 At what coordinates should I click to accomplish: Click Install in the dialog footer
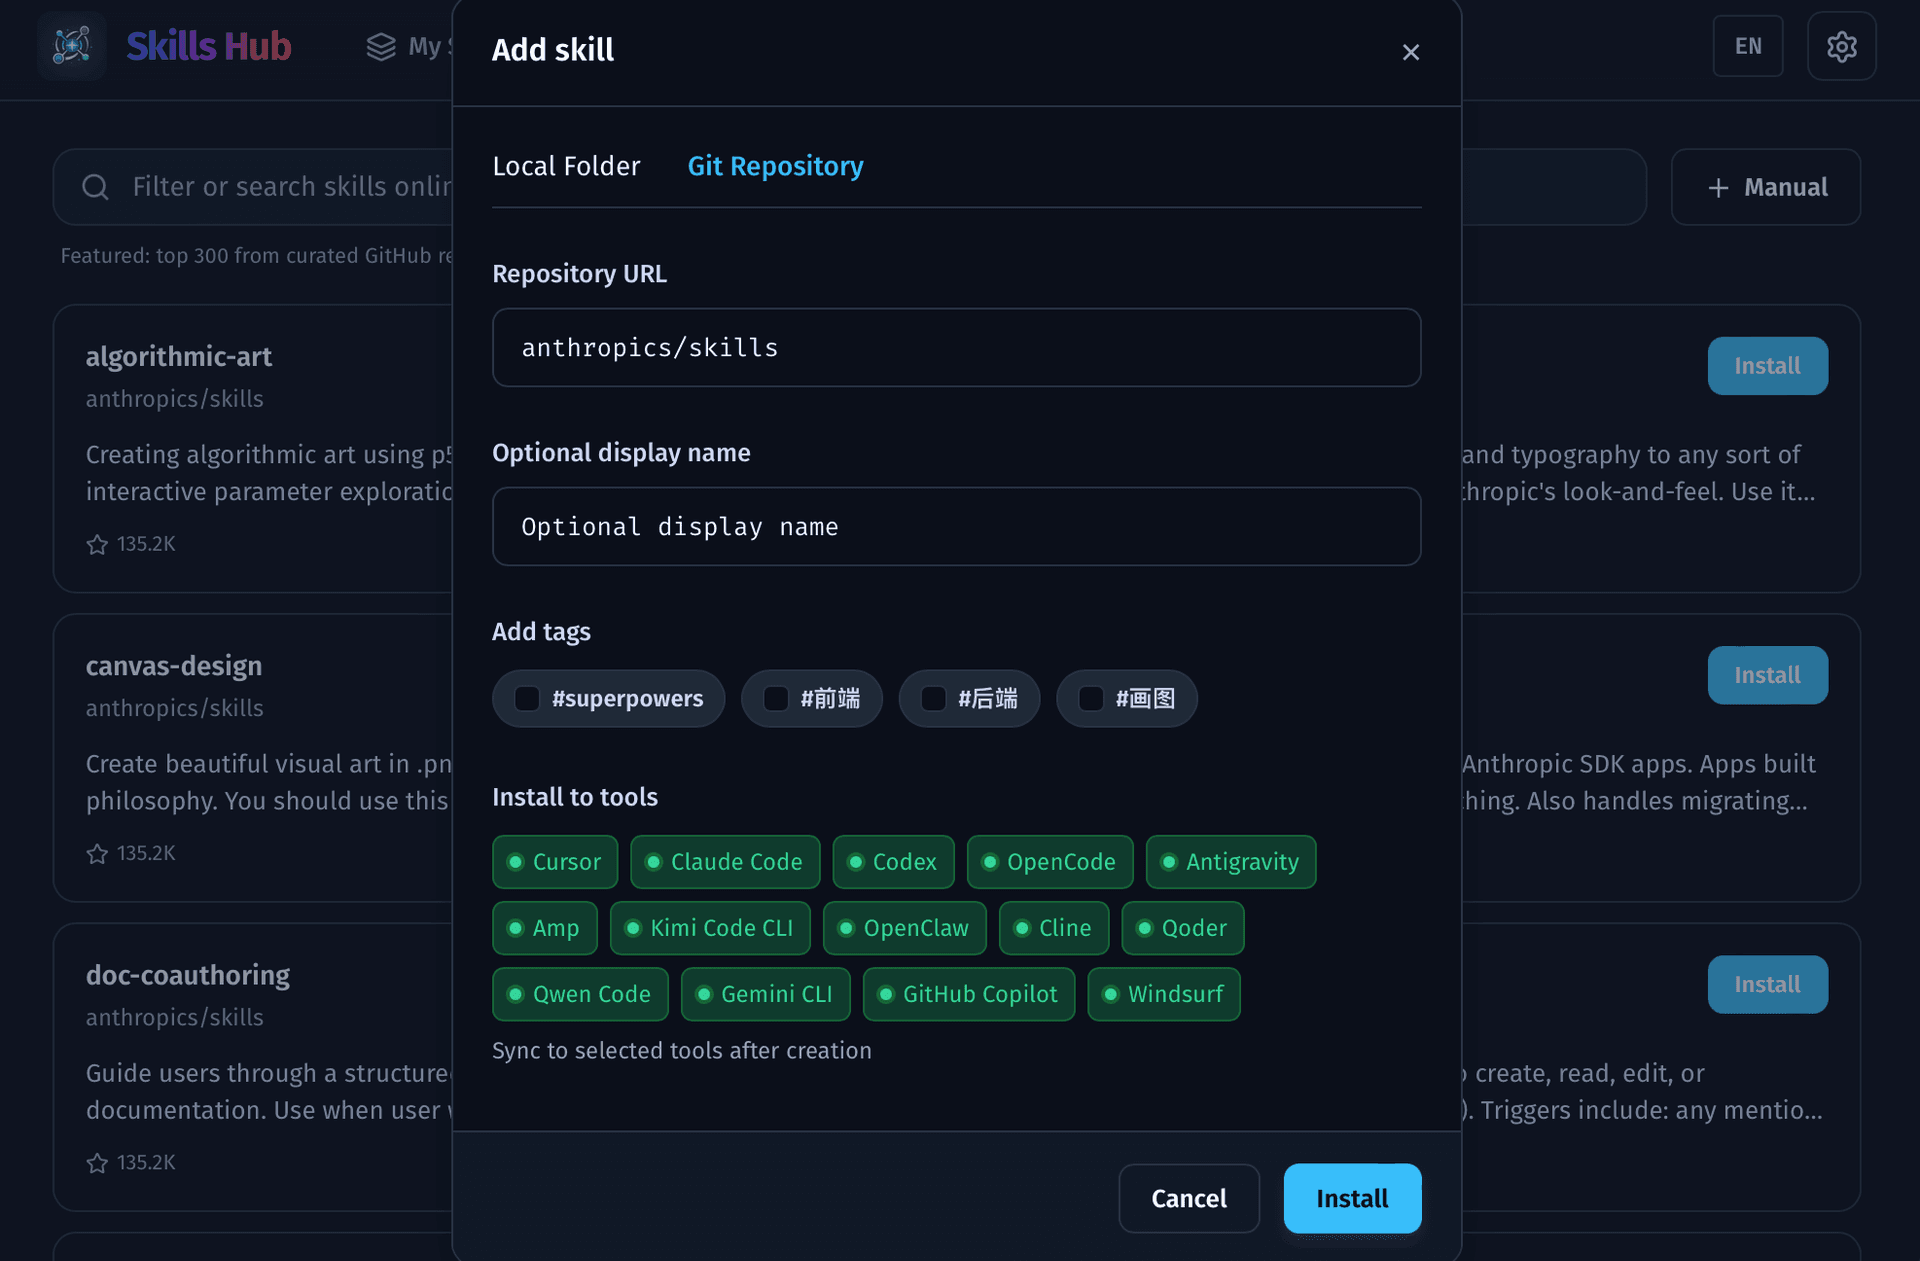1352,1198
